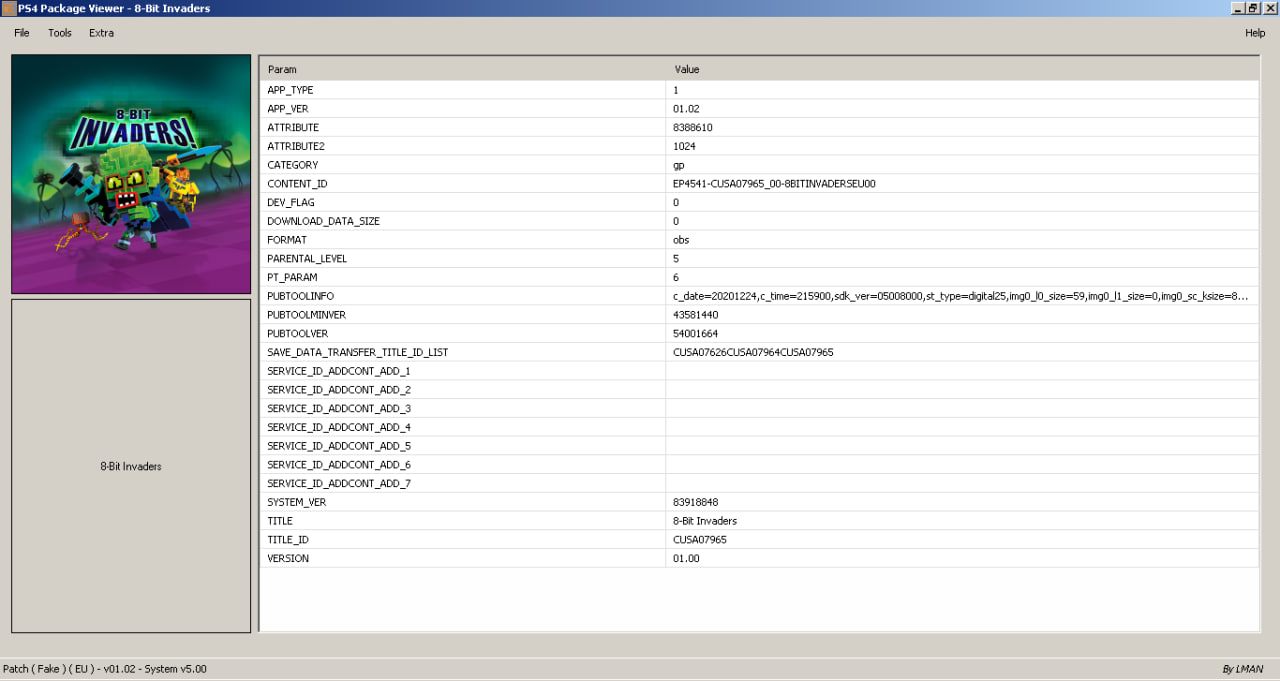
Task: Click the 01.00 version value
Action: (686, 559)
